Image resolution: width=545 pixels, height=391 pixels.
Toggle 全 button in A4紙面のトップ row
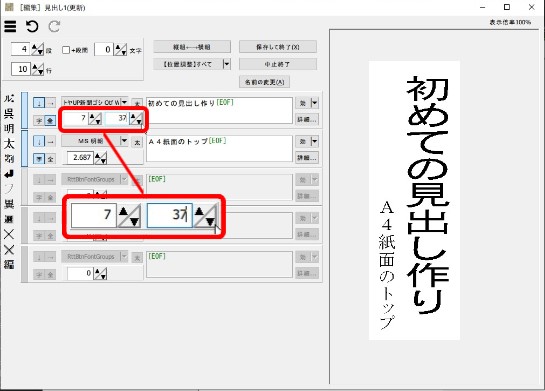pyautogui.click(x=50, y=159)
